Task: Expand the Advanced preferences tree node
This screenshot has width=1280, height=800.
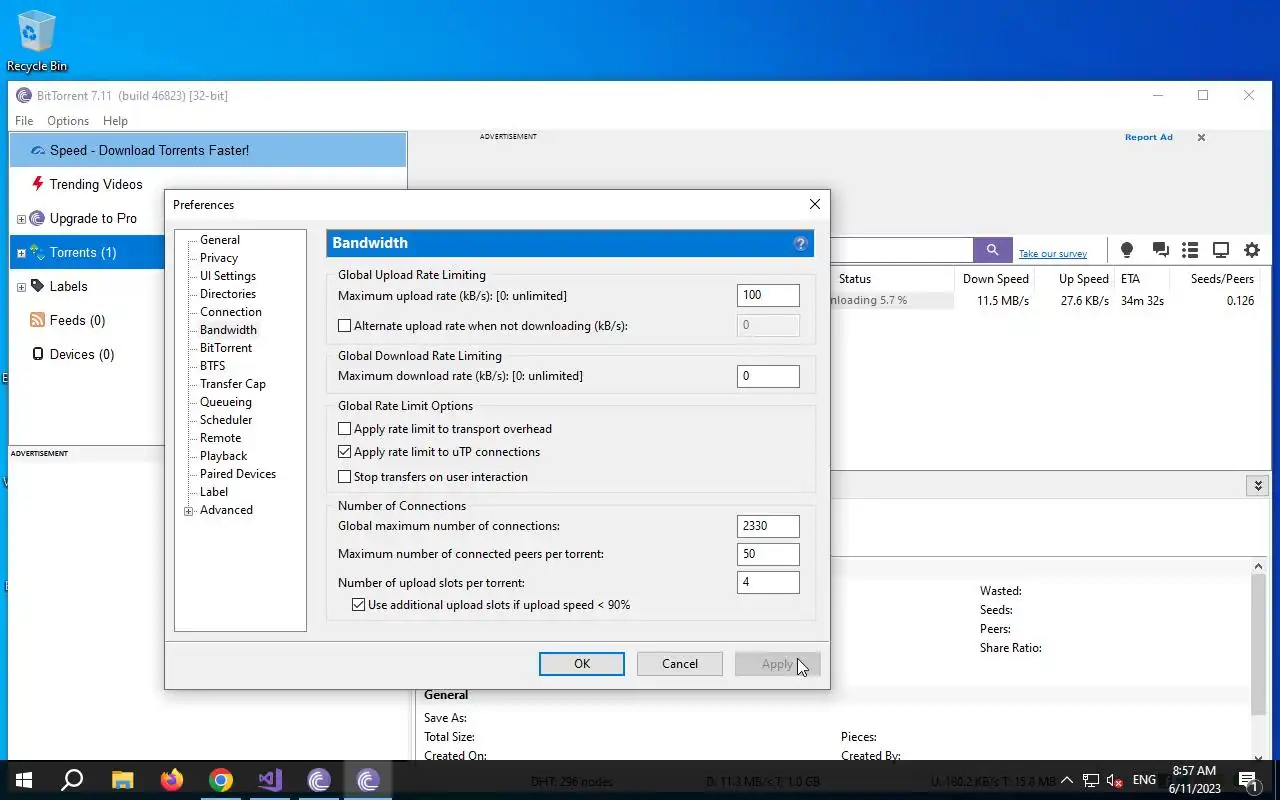Action: point(188,511)
